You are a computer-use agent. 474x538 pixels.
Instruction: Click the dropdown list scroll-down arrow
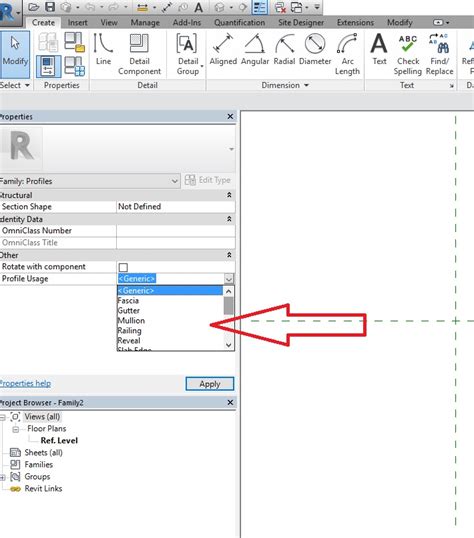[x=229, y=345]
